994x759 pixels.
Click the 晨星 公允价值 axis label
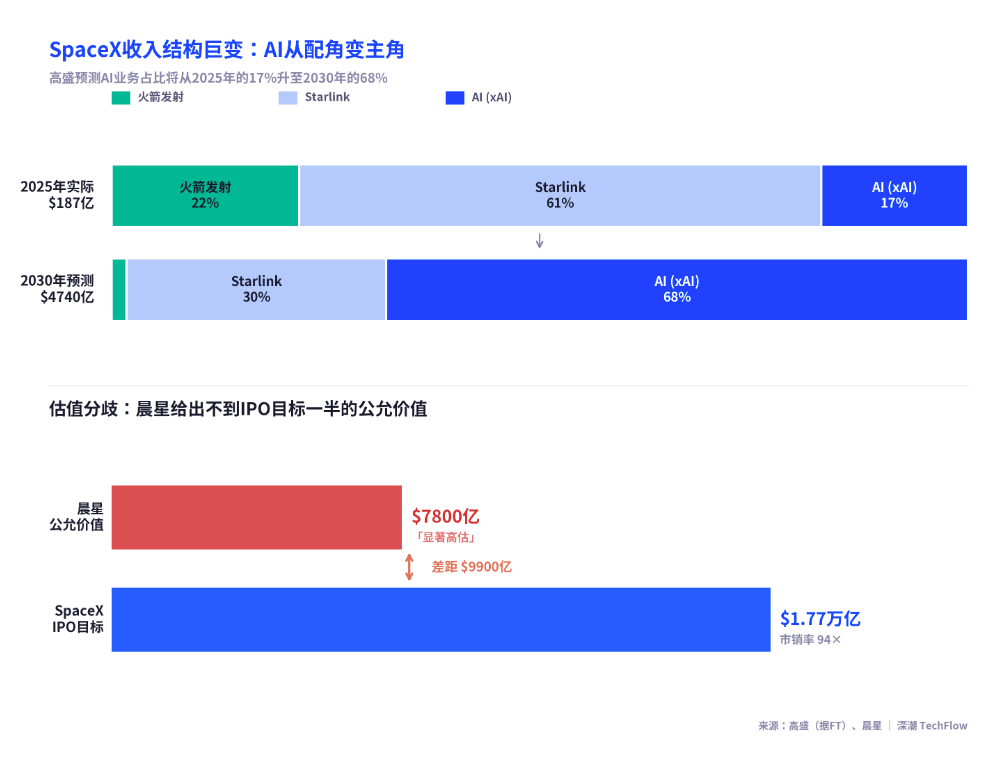pyautogui.click(x=77, y=517)
